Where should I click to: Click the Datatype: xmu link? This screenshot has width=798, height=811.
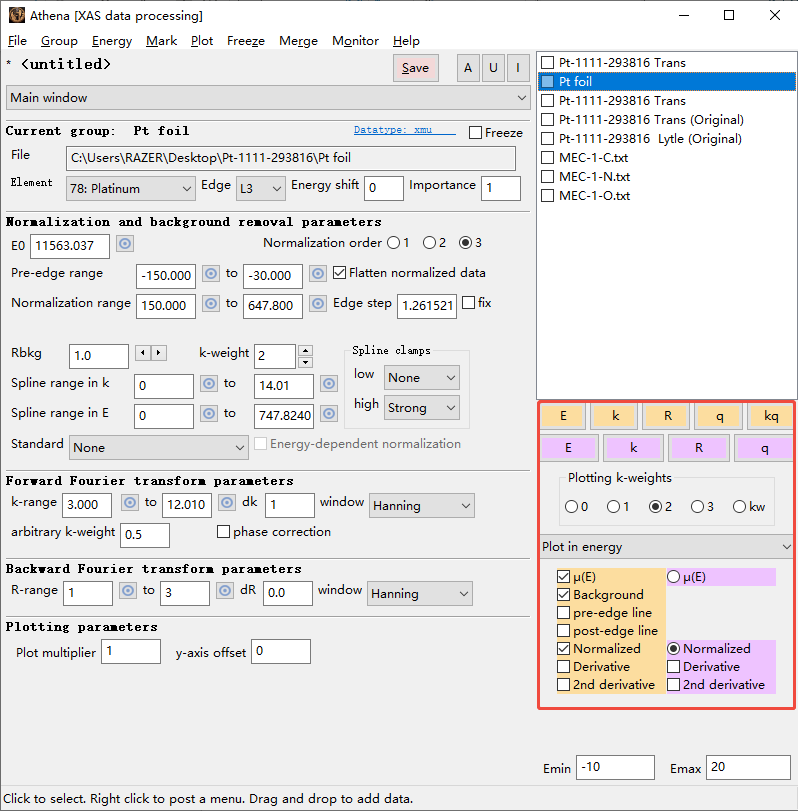click(x=404, y=131)
